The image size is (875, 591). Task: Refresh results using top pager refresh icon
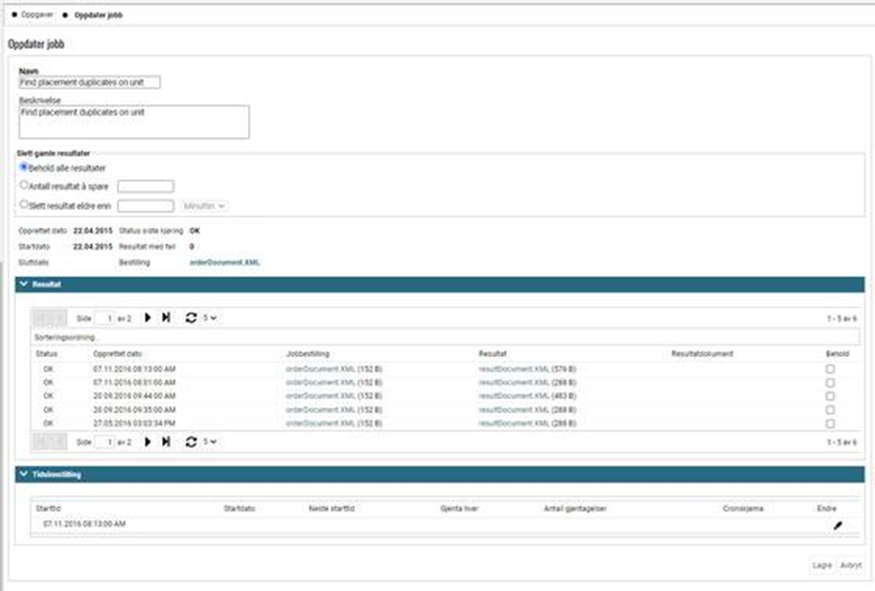pyautogui.click(x=190, y=317)
